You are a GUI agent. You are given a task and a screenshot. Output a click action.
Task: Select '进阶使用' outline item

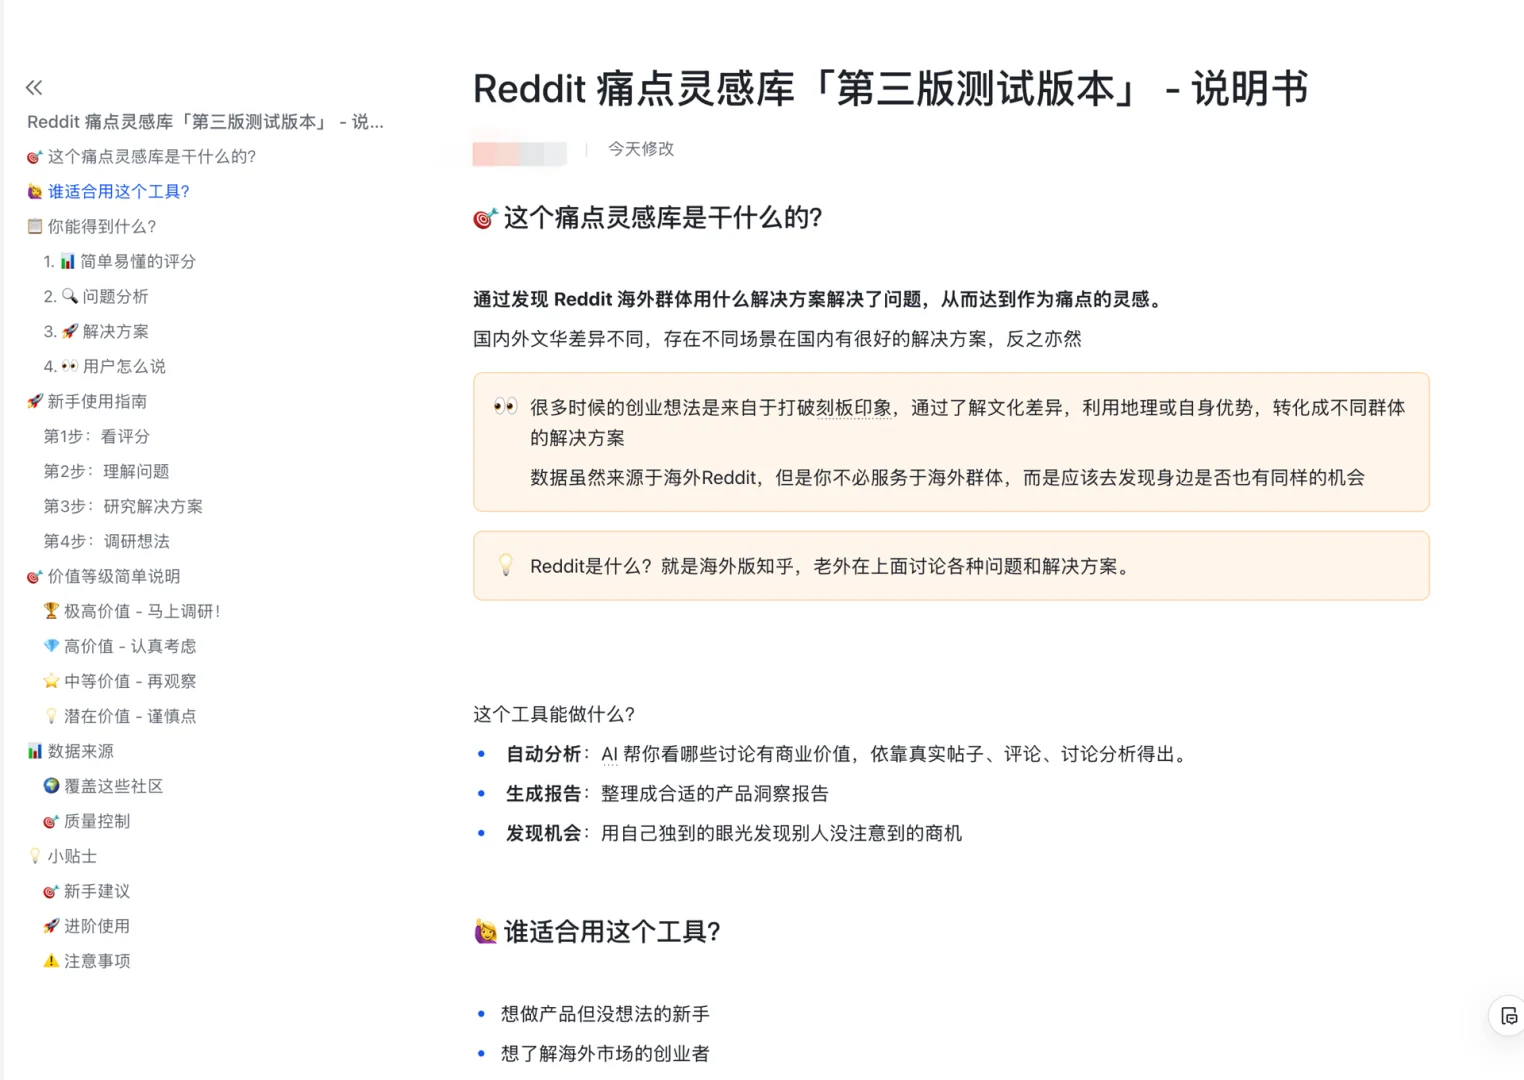pos(87,927)
